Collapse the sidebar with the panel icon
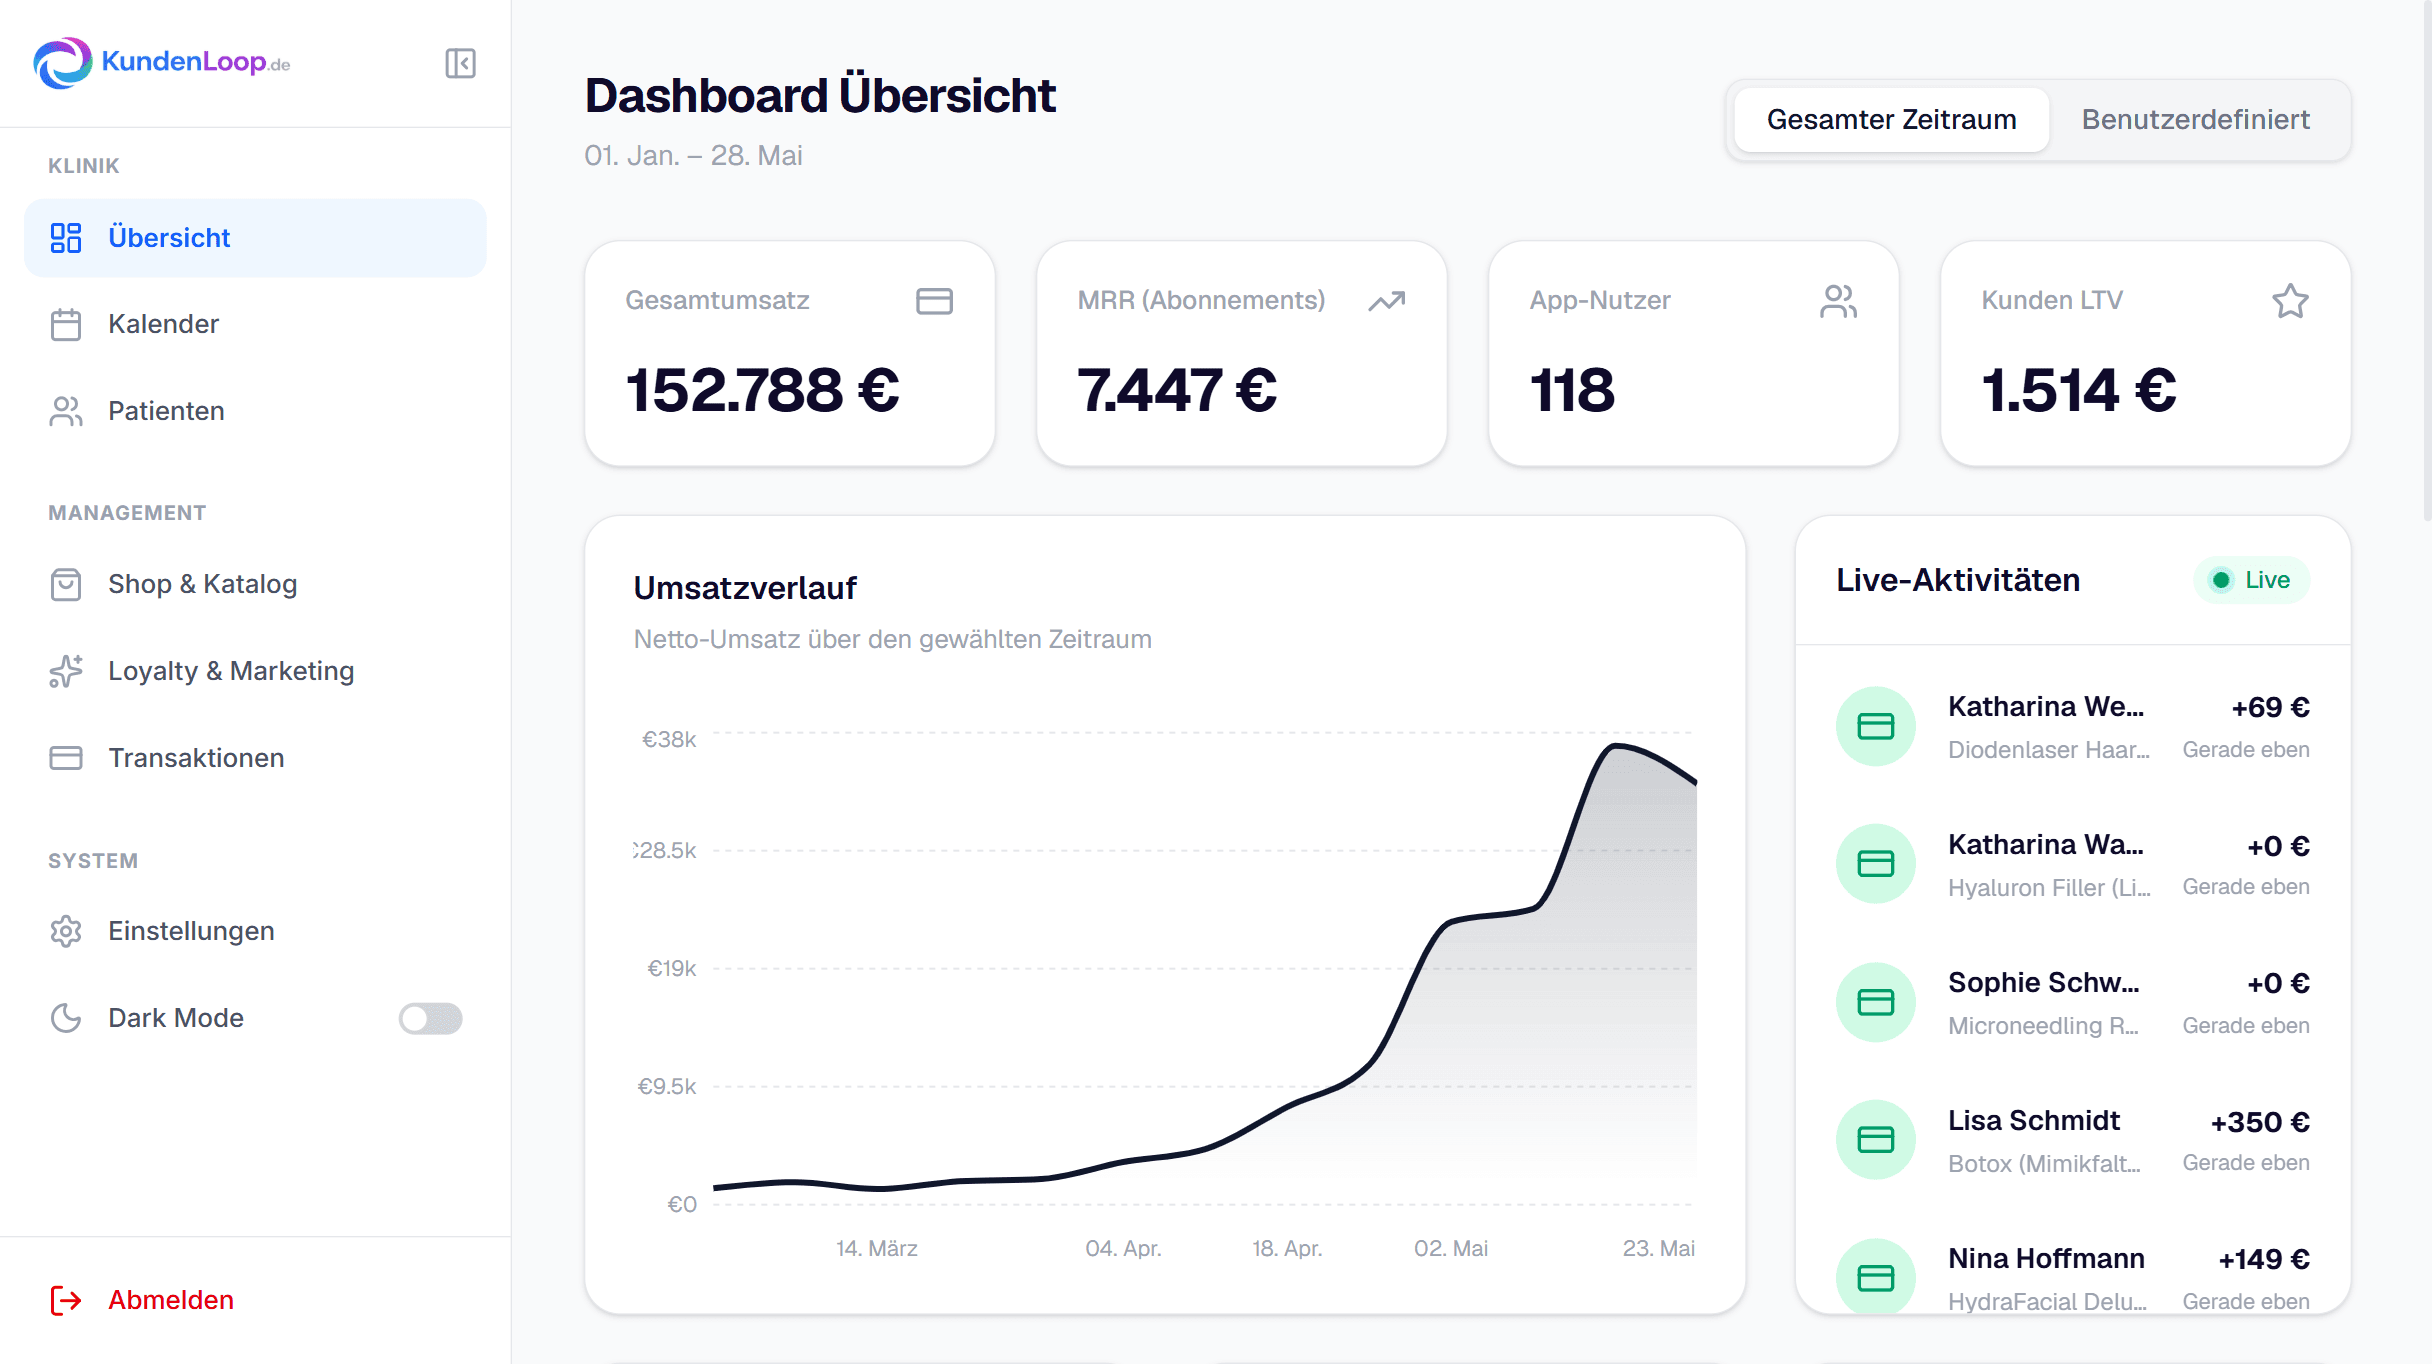2432x1364 pixels. coord(460,63)
